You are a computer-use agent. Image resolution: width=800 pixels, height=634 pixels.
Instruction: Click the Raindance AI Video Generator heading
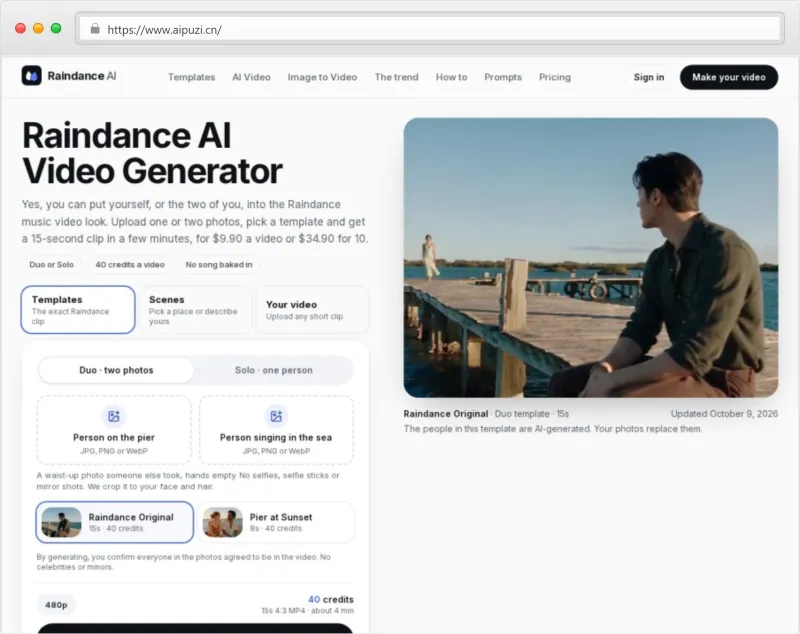coord(152,153)
